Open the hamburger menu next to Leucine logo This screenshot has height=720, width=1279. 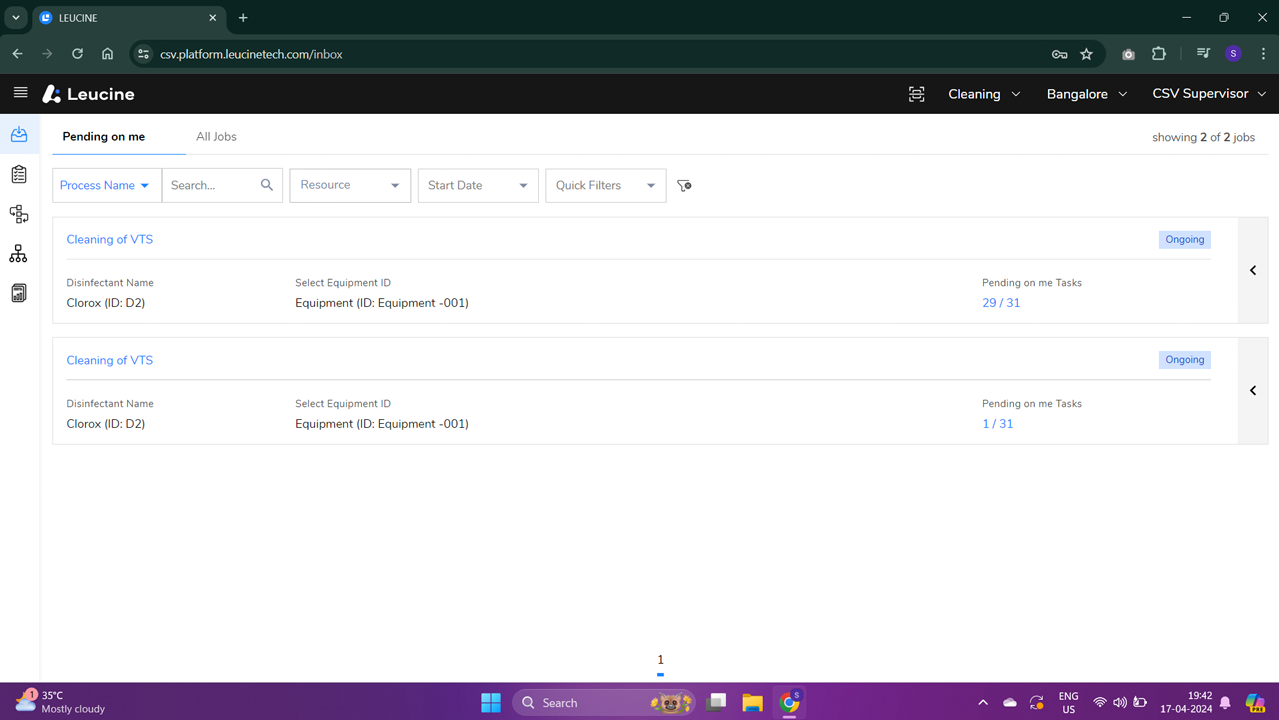point(20,93)
